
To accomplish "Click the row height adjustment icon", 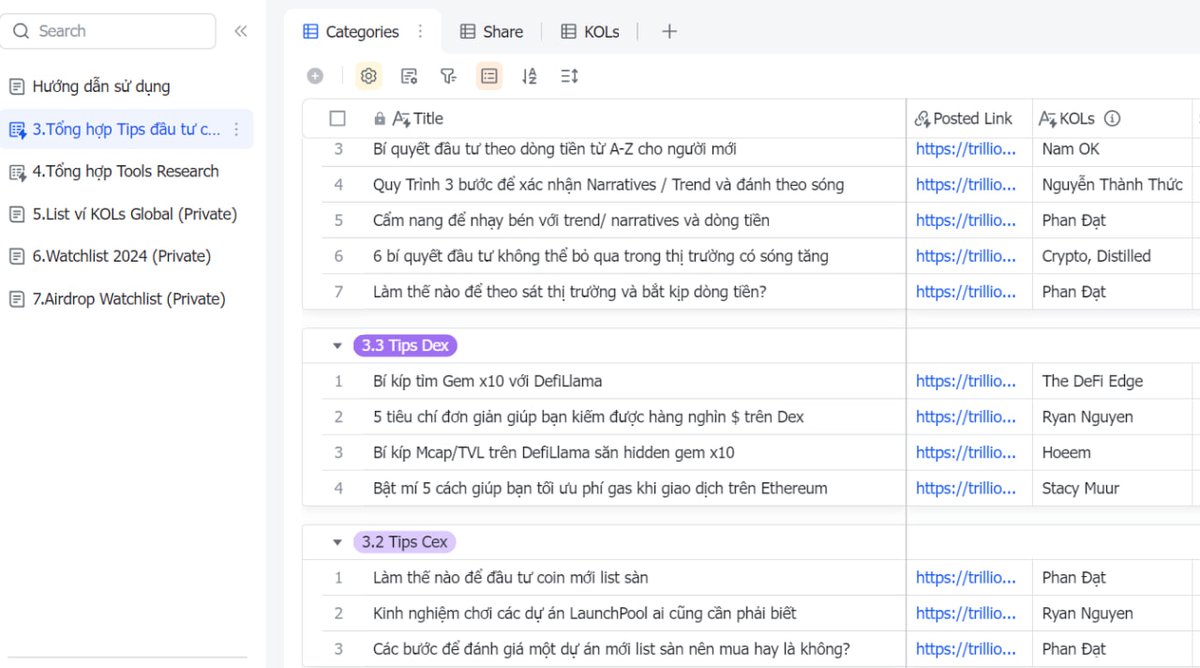I will (568, 75).
